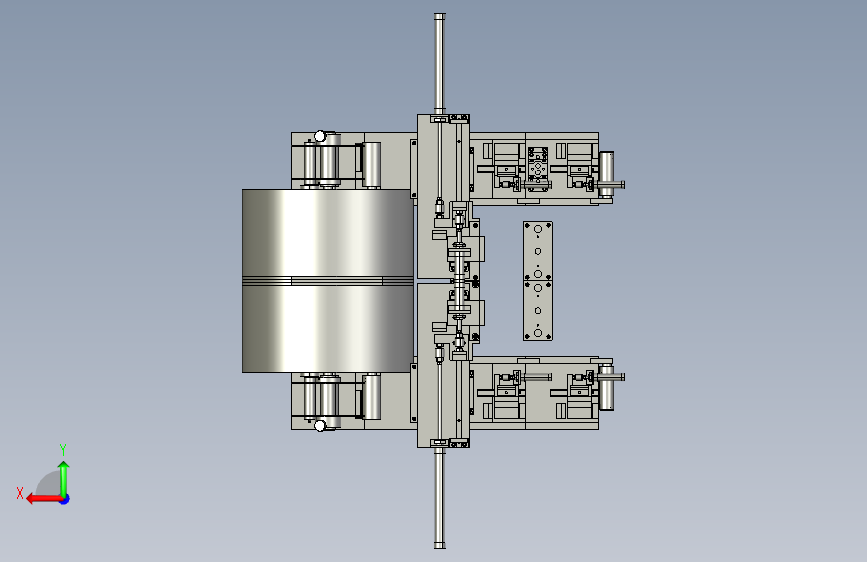867x562 pixels.
Task: Click the red "X" label of the triad
Action: click(x=20, y=493)
